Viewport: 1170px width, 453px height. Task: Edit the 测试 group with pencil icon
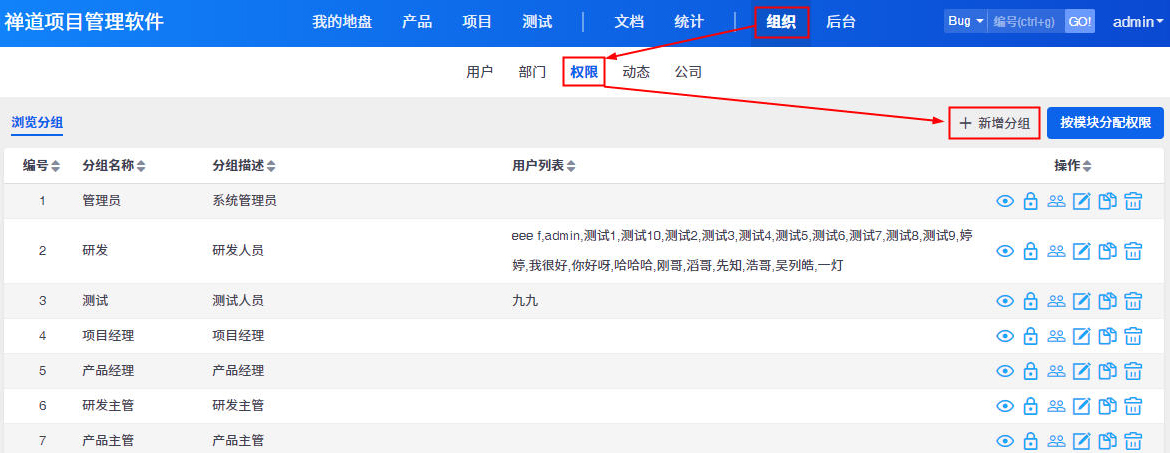click(x=1081, y=301)
